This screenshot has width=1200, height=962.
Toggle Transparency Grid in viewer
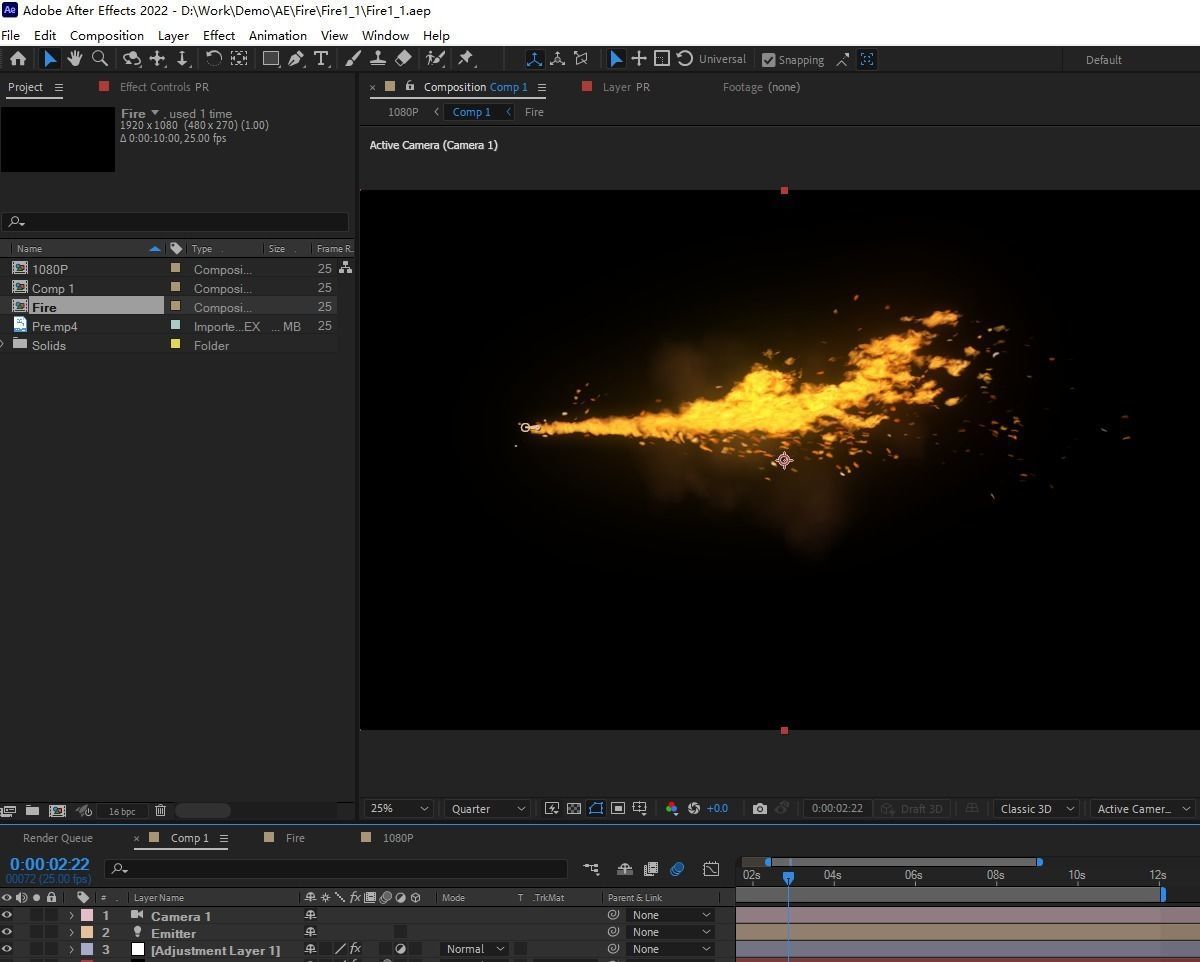point(574,809)
